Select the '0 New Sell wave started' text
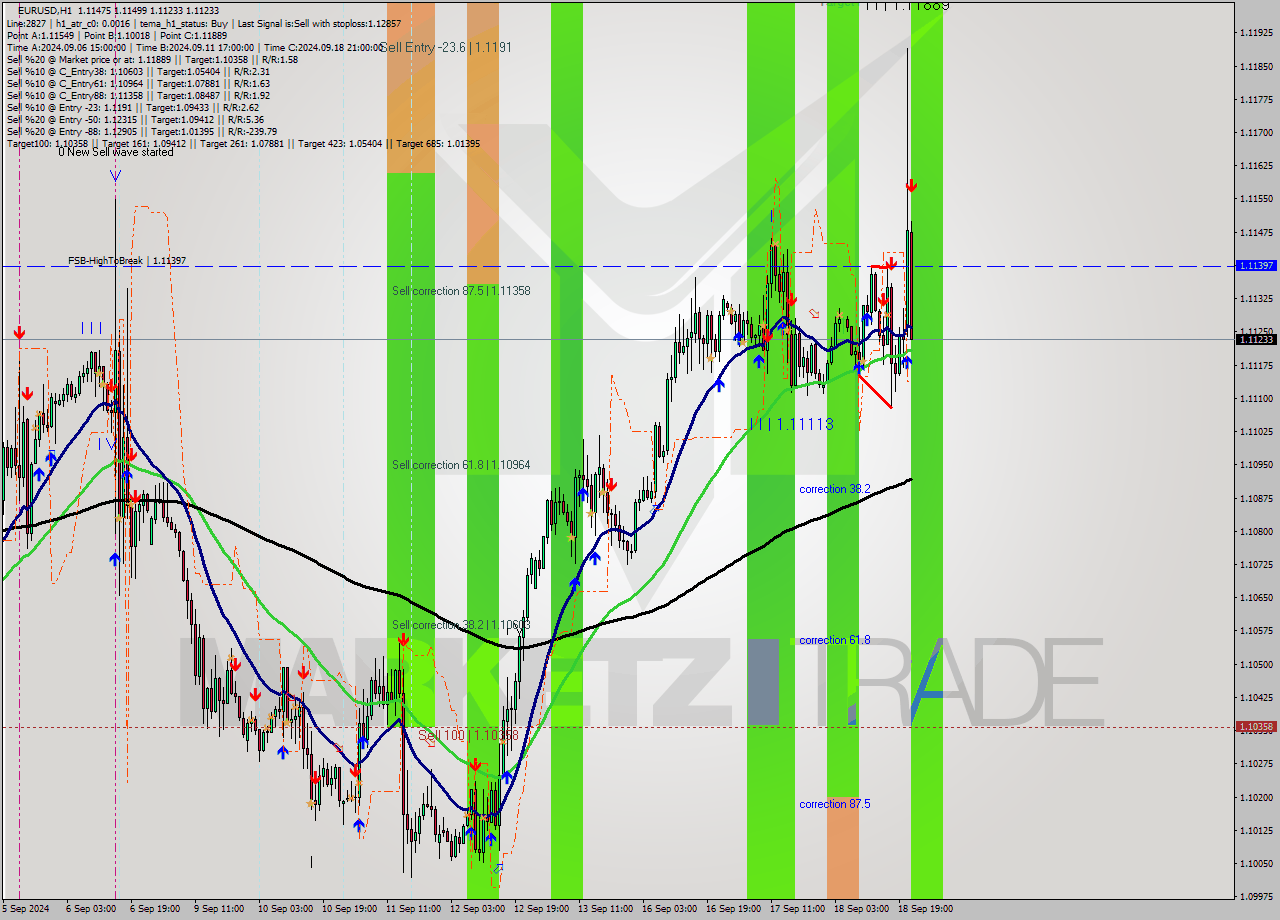Screen dimensions: 1280x920 click(115, 152)
